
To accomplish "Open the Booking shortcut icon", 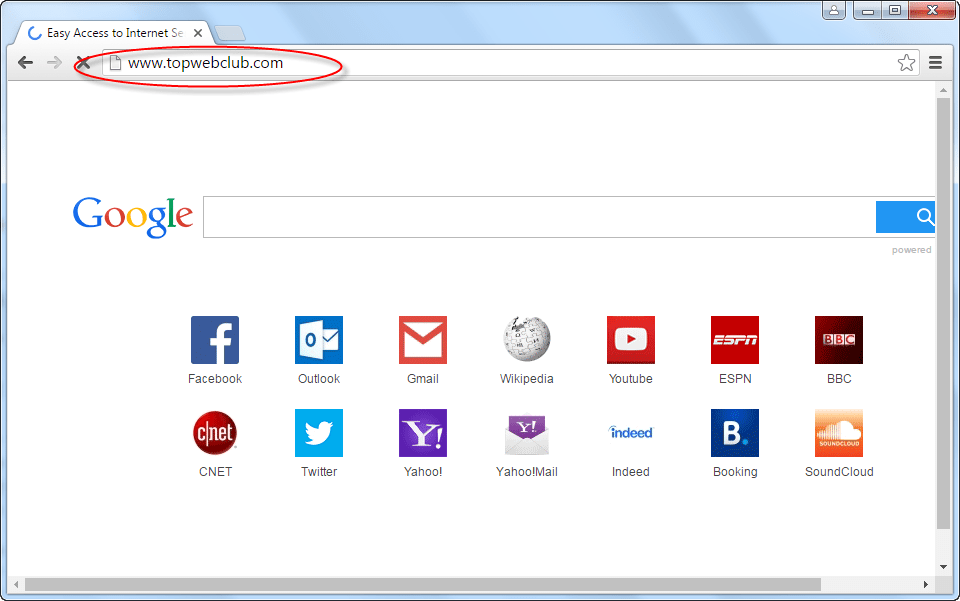I will pyautogui.click(x=735, y=433).
